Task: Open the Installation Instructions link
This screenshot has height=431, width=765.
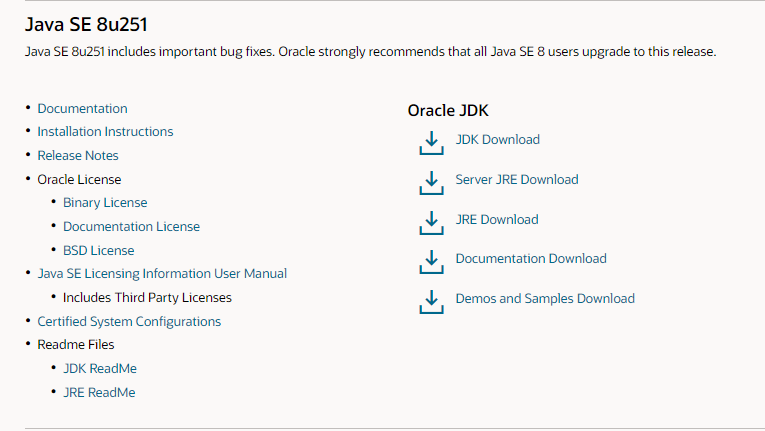Action: coord(105,132)
